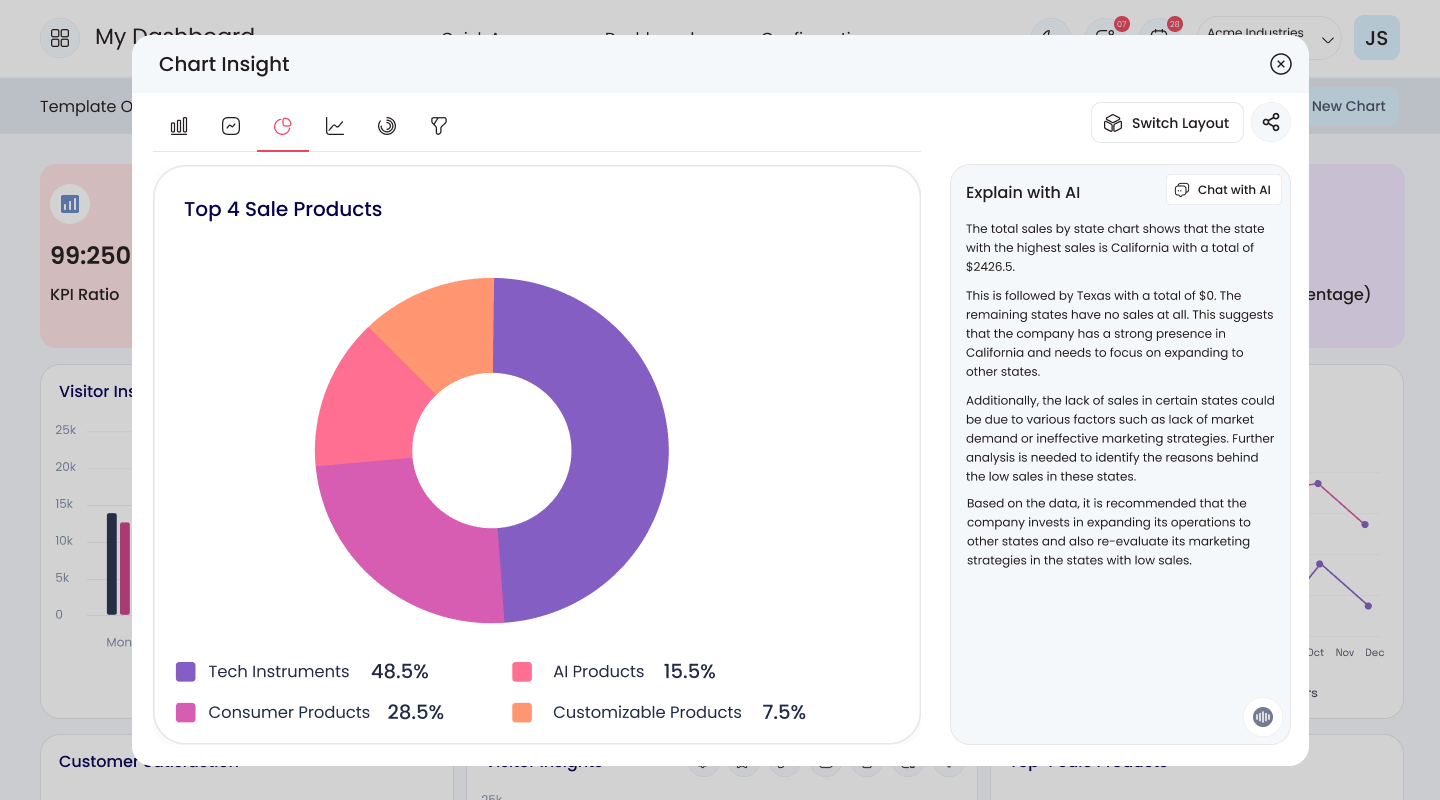Viewport: 1440px width, 800px height.
Task: Switch to the line graph view tab
Action: (335, 126)
